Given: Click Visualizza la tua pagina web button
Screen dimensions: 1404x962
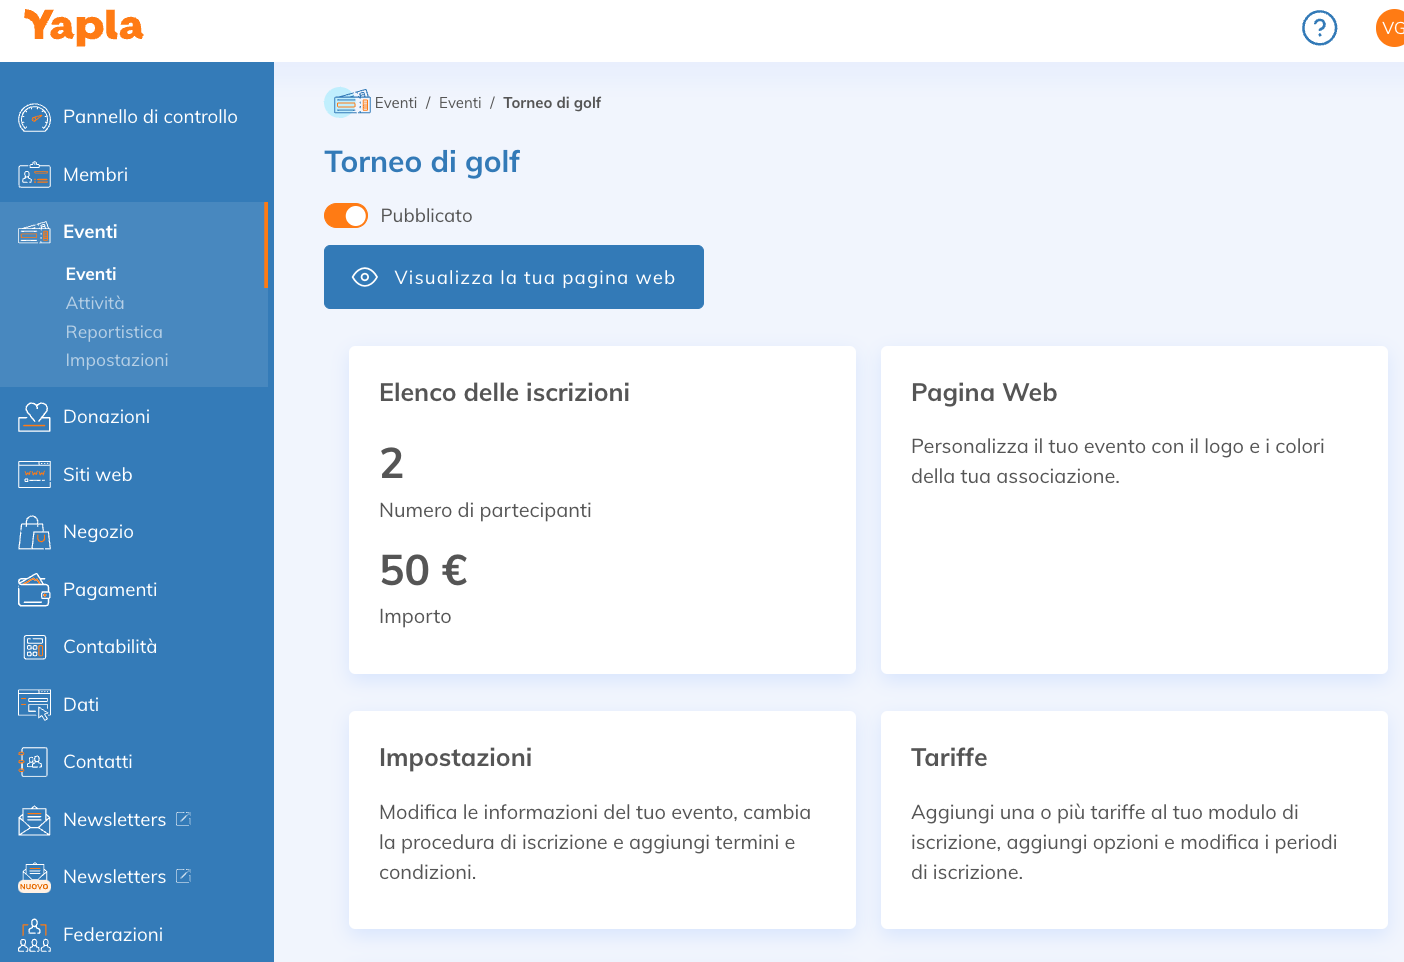Looking at the screenshot, I should 514,277.
